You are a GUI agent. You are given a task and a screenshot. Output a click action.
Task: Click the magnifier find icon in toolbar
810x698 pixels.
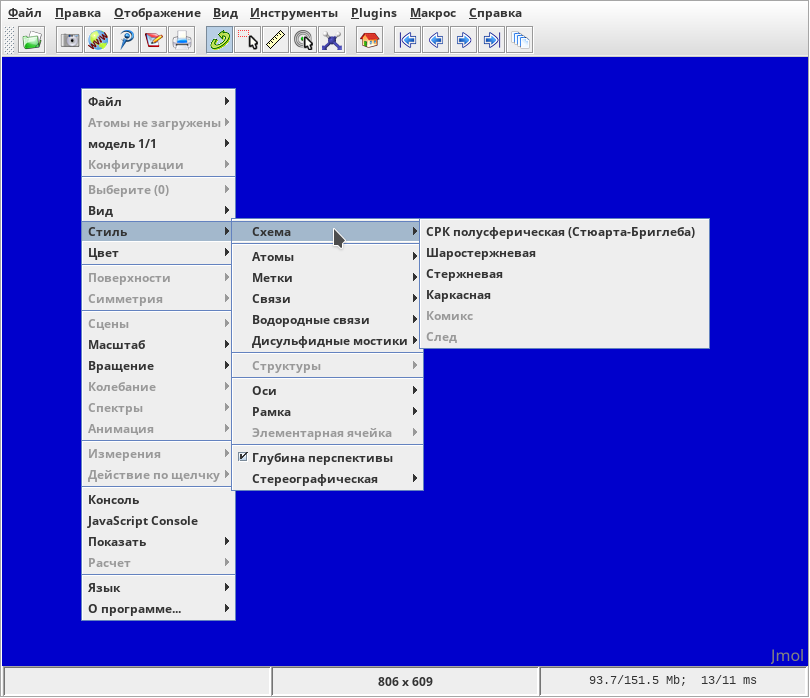coord(126,40)
